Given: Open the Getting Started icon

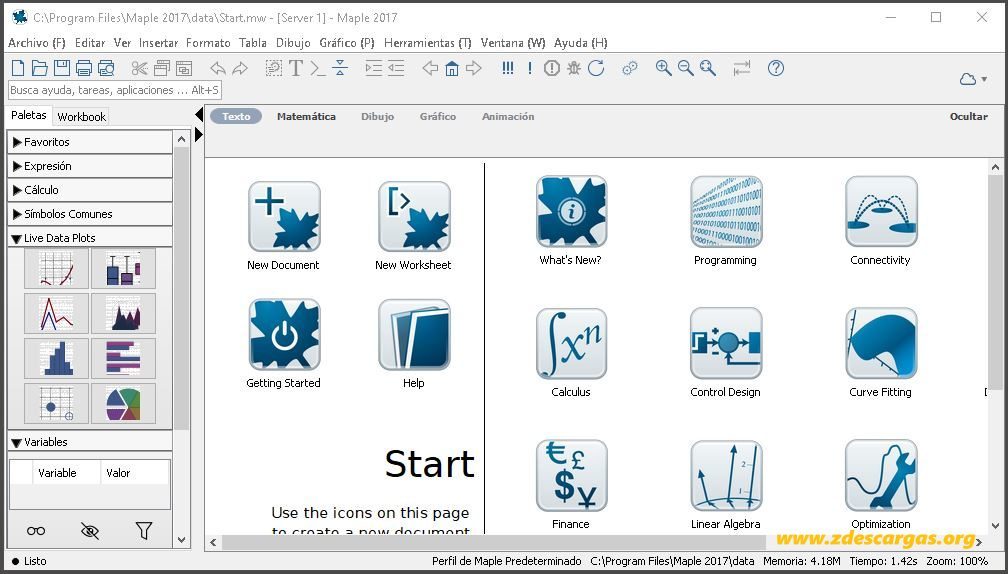Looking at the screenshot, I should pyautogui.click(x=284, y=334).
